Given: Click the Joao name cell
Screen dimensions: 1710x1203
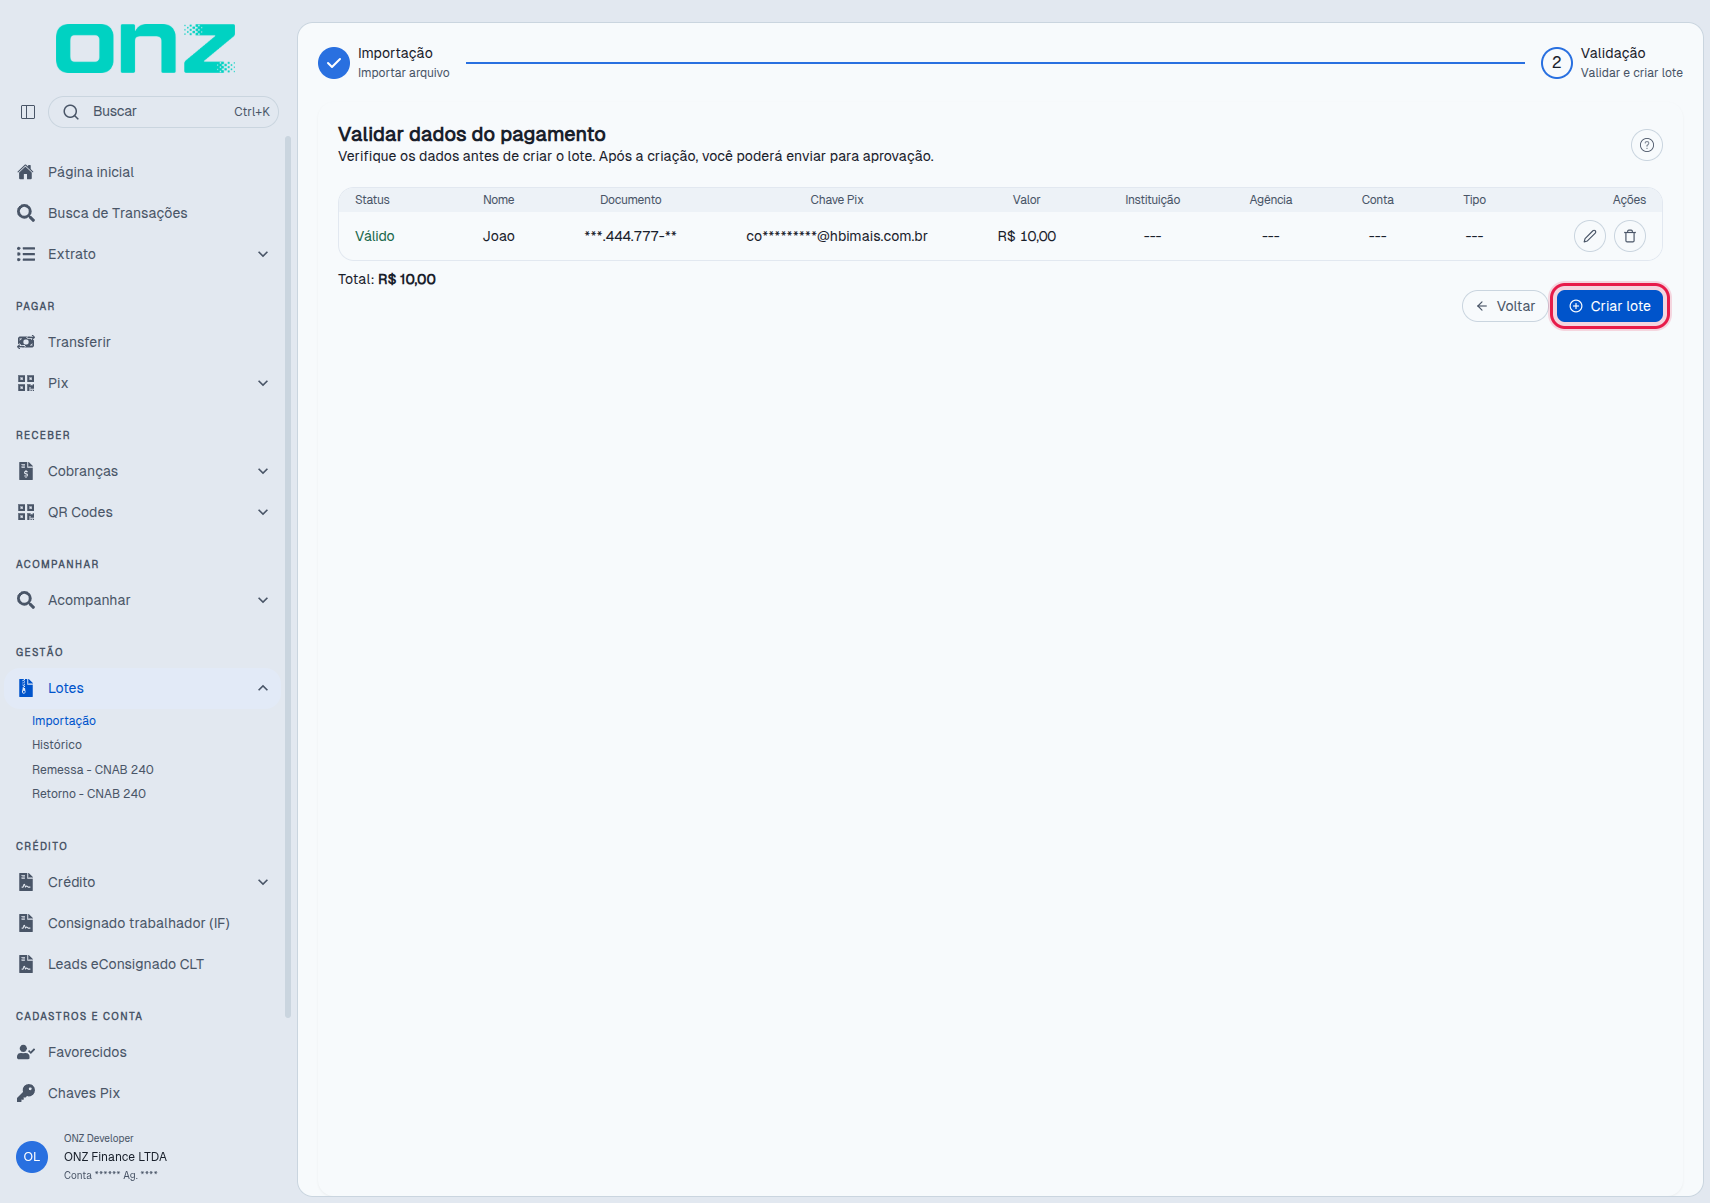Looking at the screenshot, I should click(x=499, y=236).
